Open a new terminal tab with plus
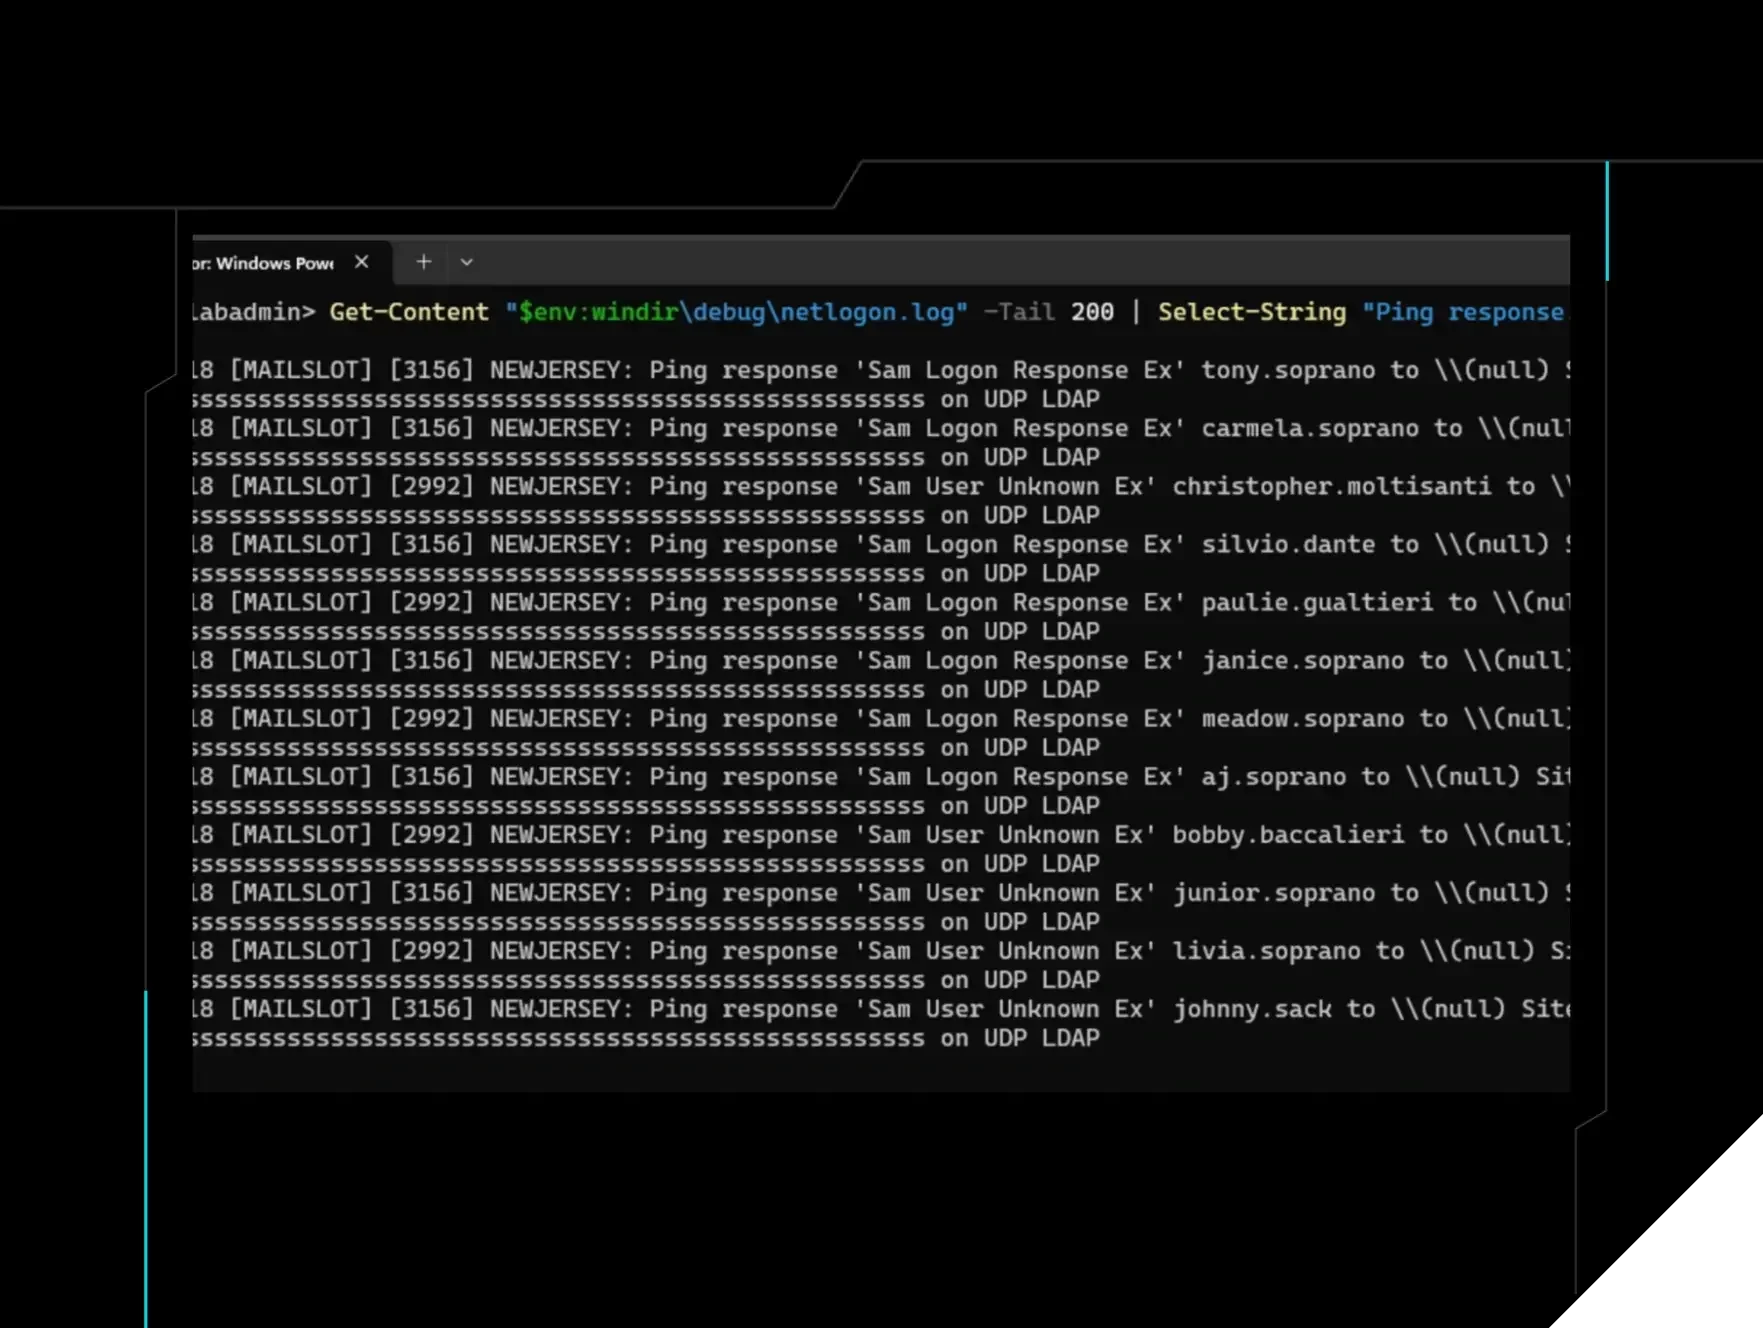 click(424, 262)
